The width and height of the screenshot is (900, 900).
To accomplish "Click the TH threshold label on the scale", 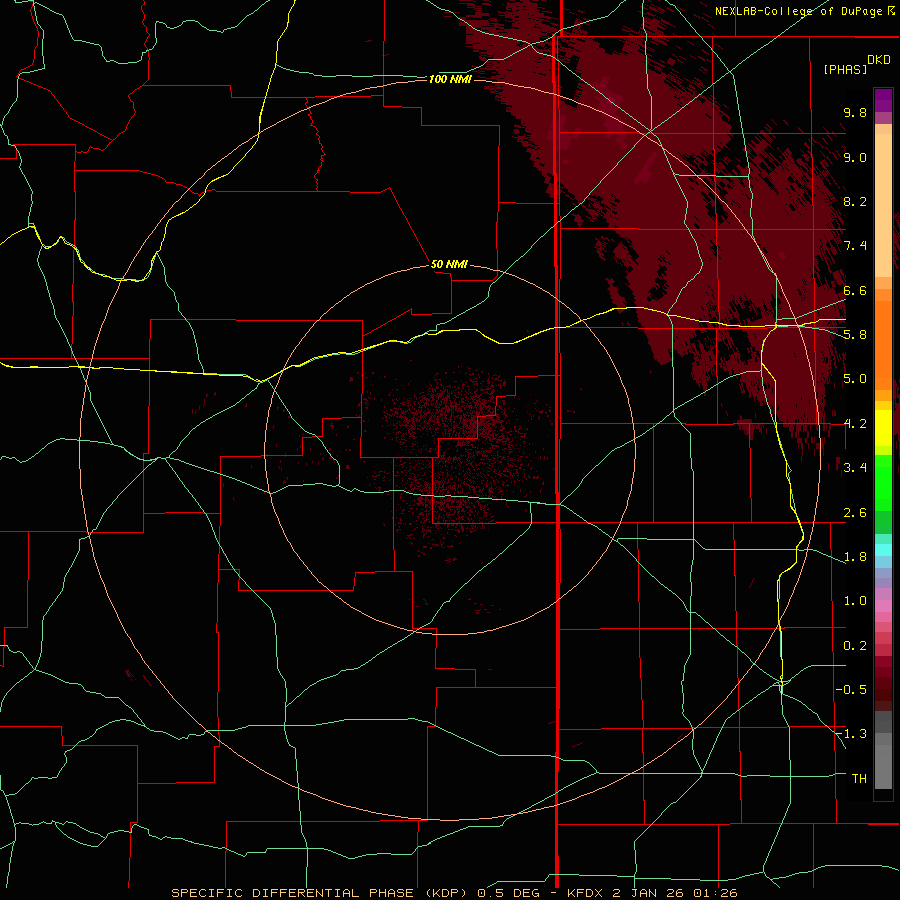I will click(x=859, y=779).
